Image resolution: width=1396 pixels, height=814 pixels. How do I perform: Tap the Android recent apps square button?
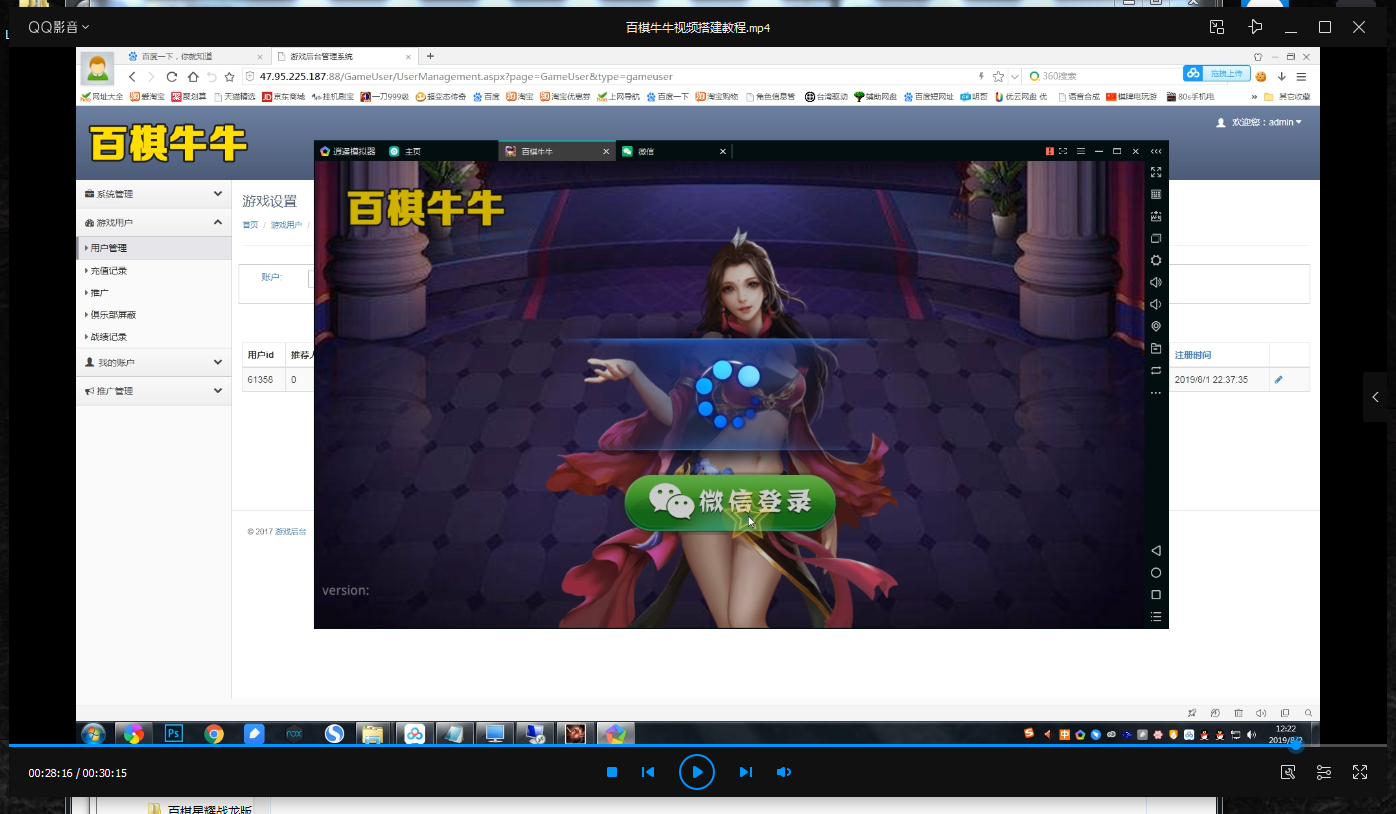tap(1156, 595)
